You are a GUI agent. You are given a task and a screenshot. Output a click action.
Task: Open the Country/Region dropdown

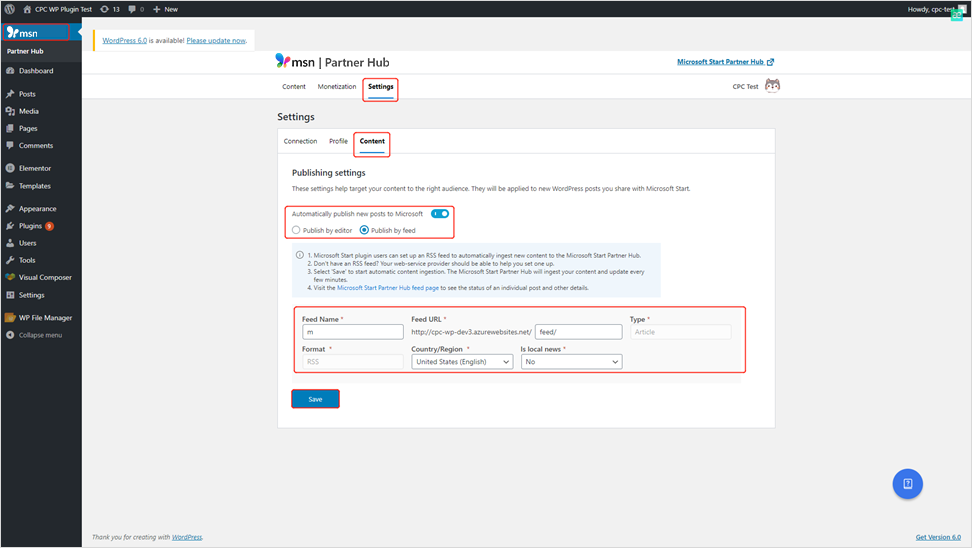(x=462, y=362)
